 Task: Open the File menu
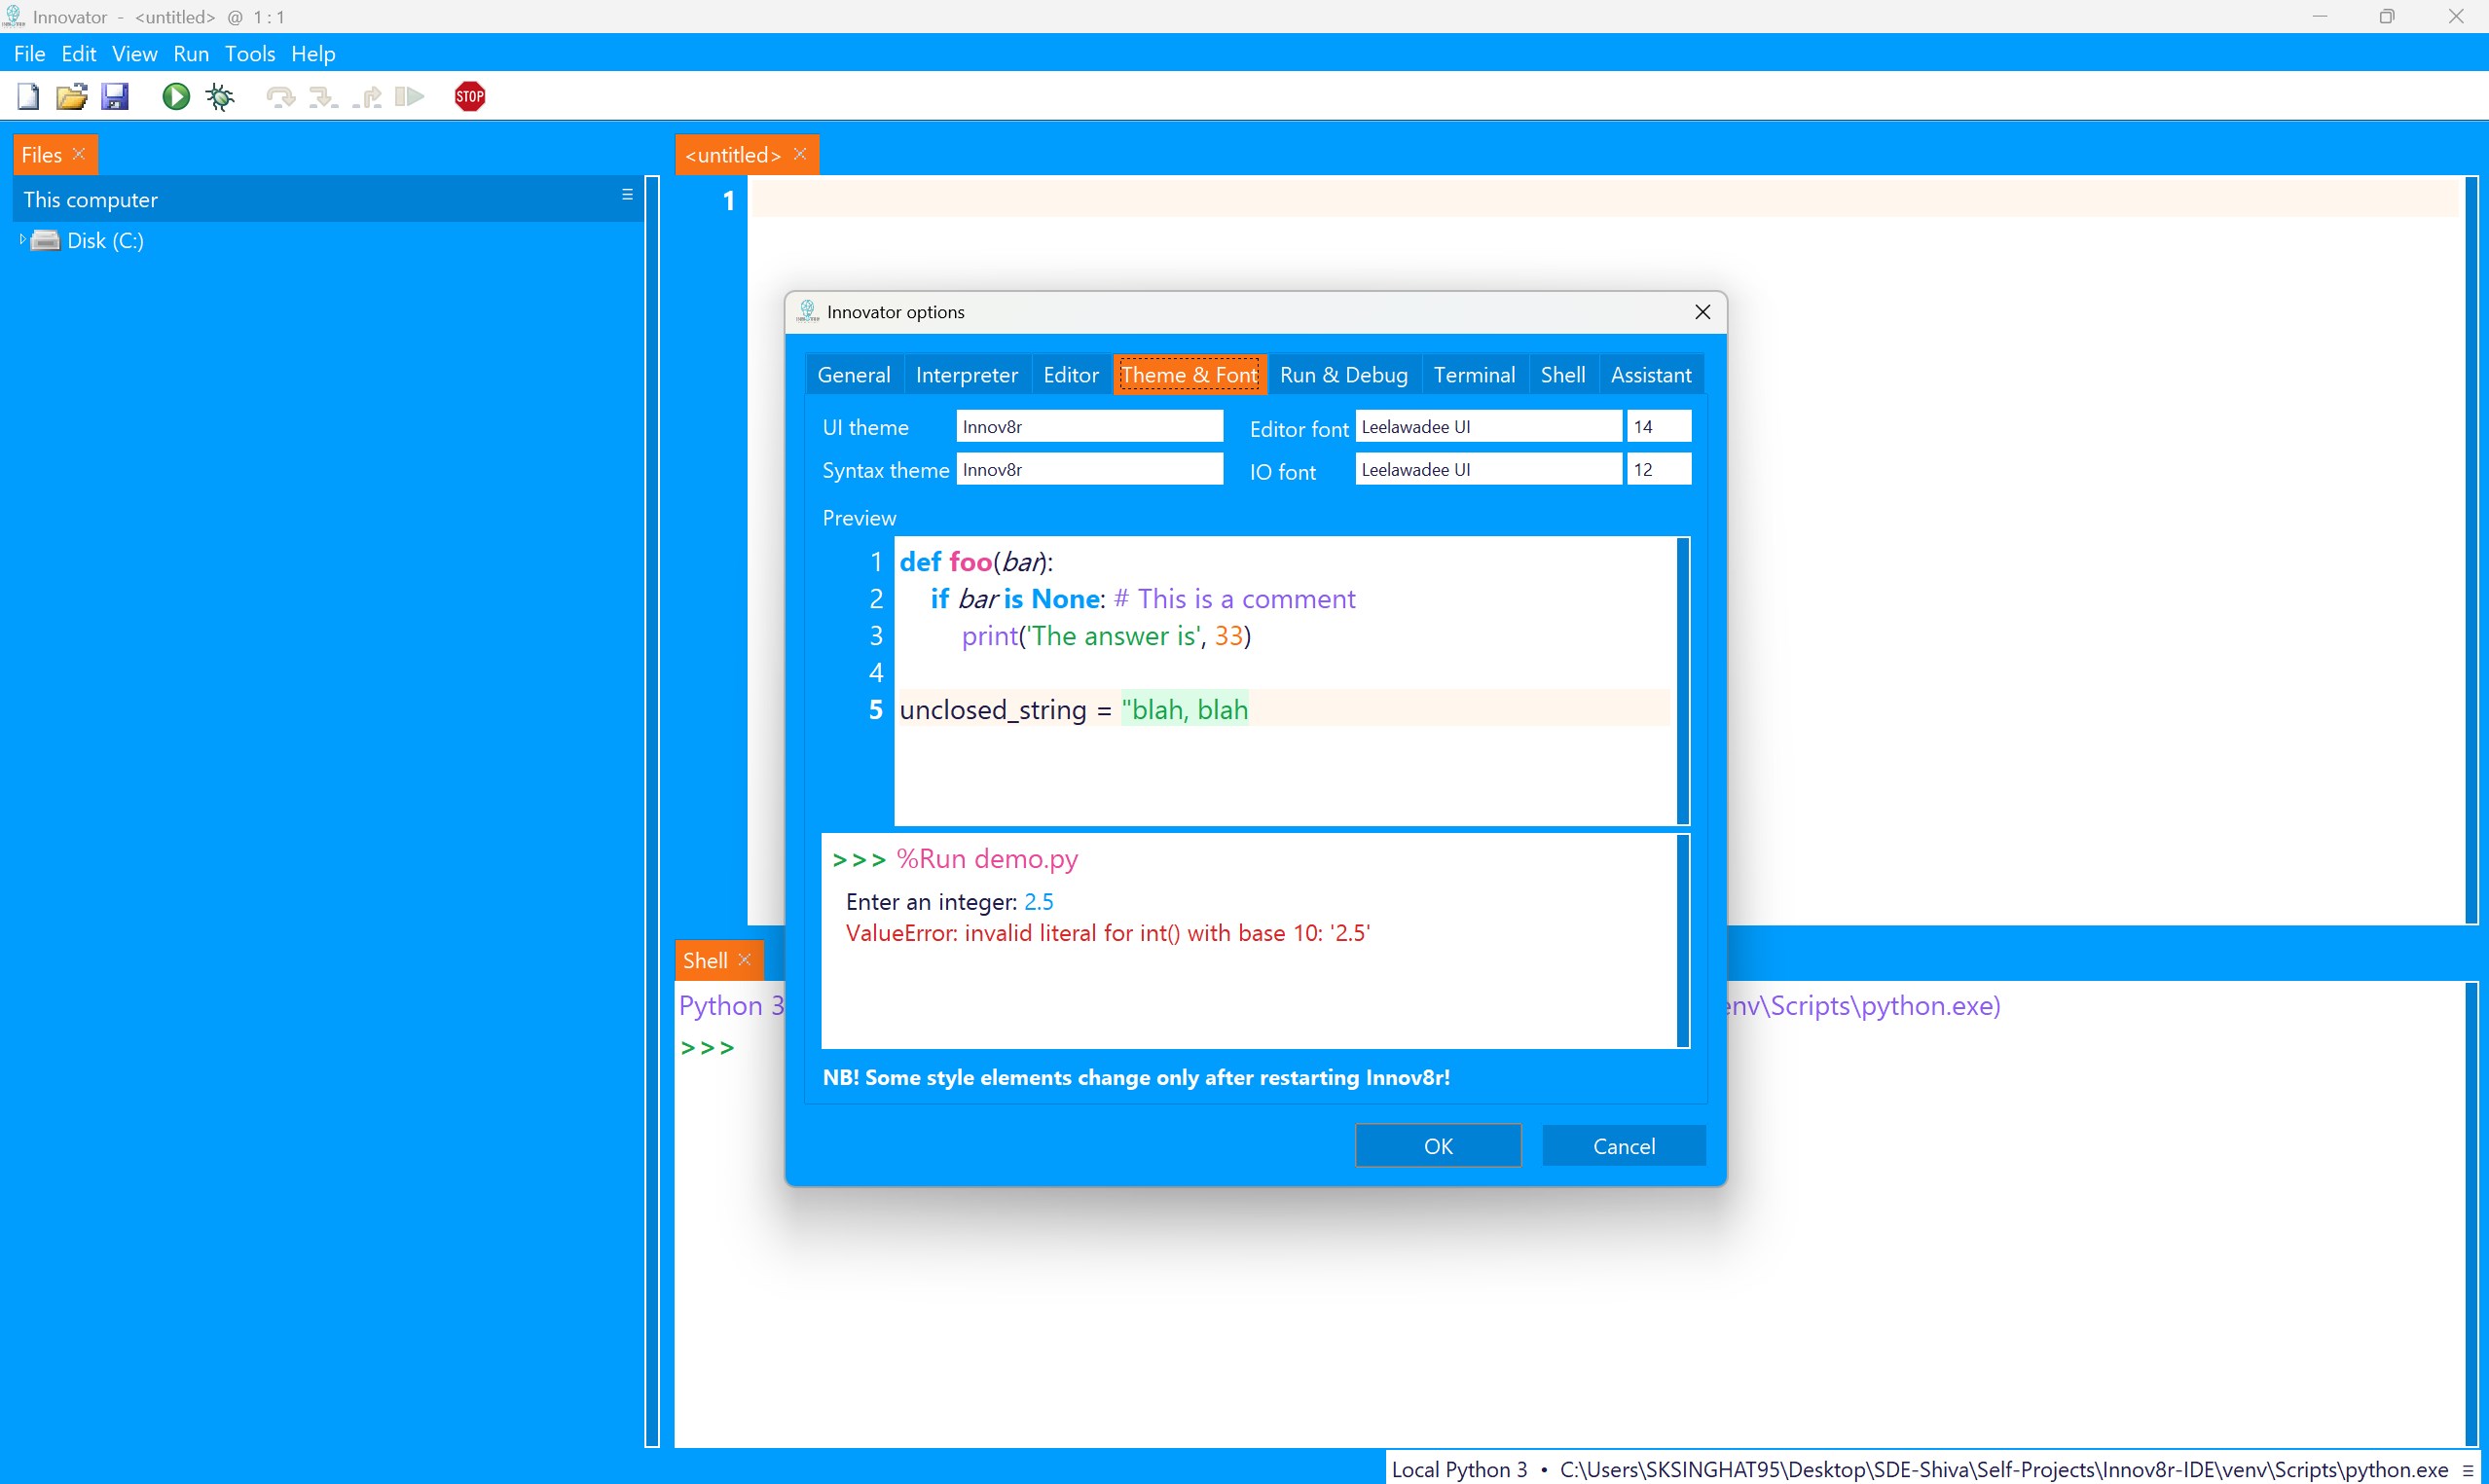30,54
